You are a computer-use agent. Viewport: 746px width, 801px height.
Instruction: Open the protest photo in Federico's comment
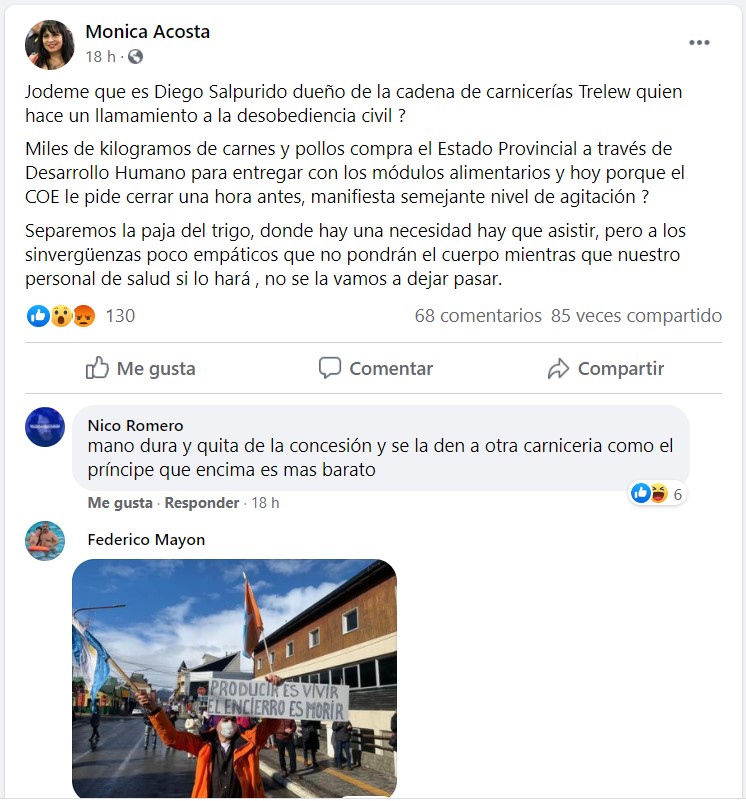[235, 678]
